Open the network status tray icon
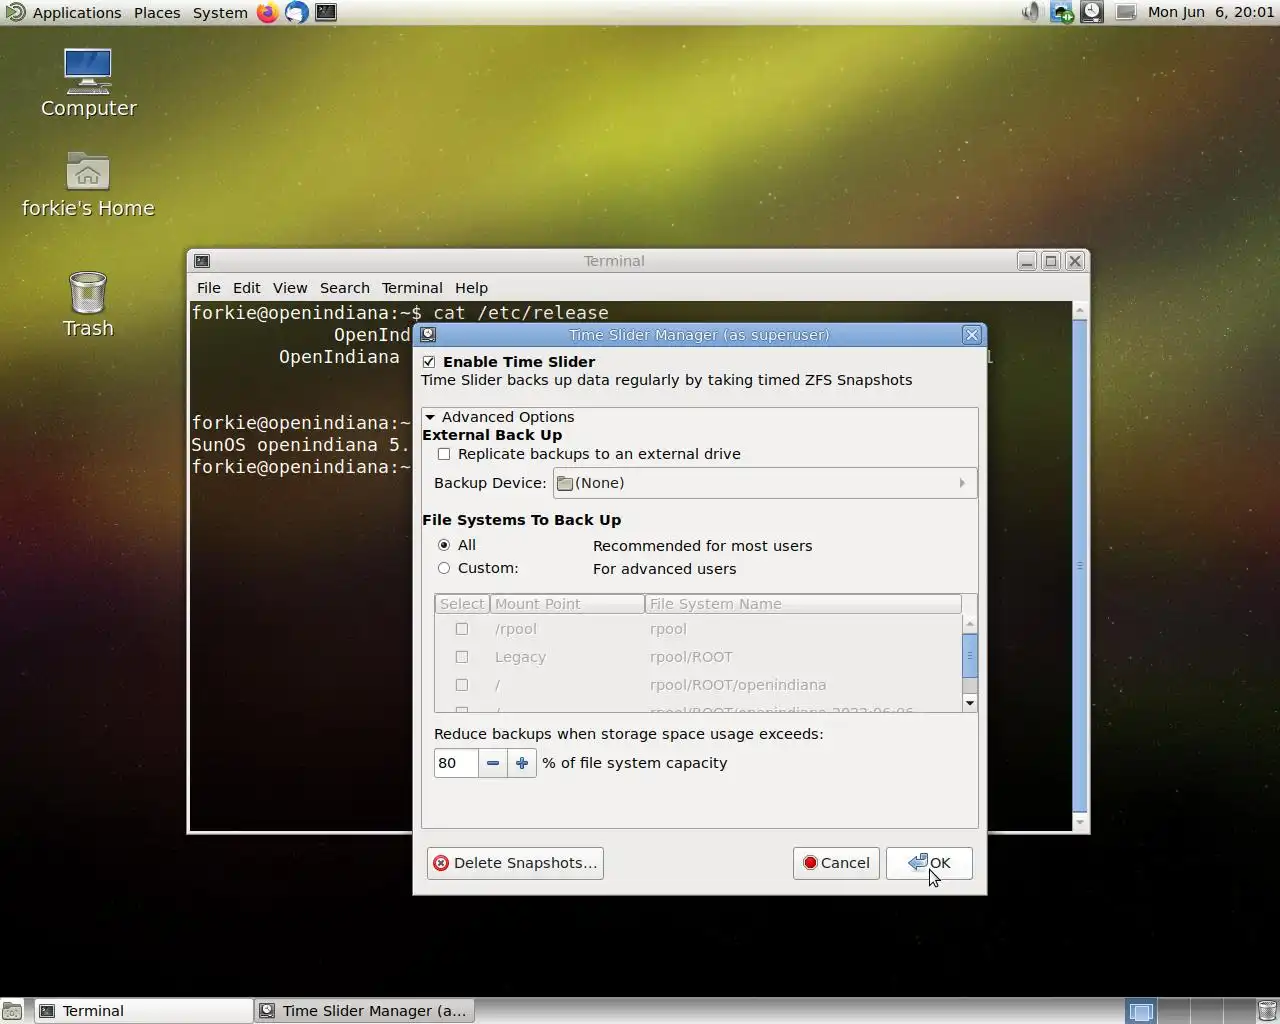 (x=1061, y=12)
